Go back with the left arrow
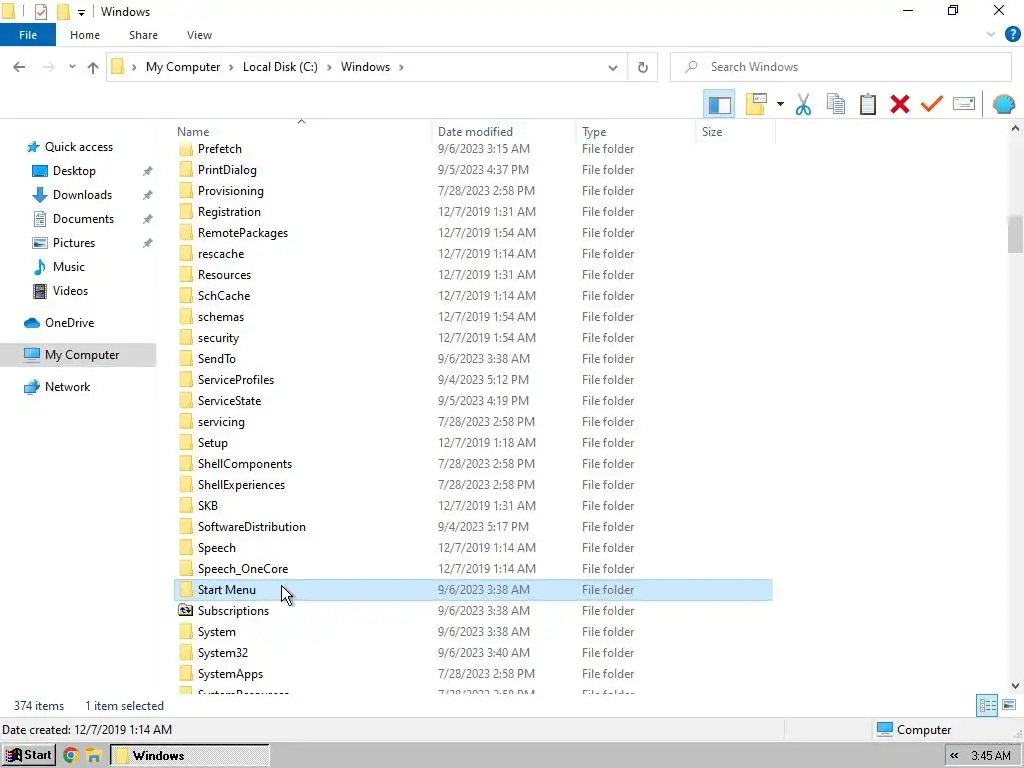The height and width of the screenshot is (768, 1024). tap(19, 67)
